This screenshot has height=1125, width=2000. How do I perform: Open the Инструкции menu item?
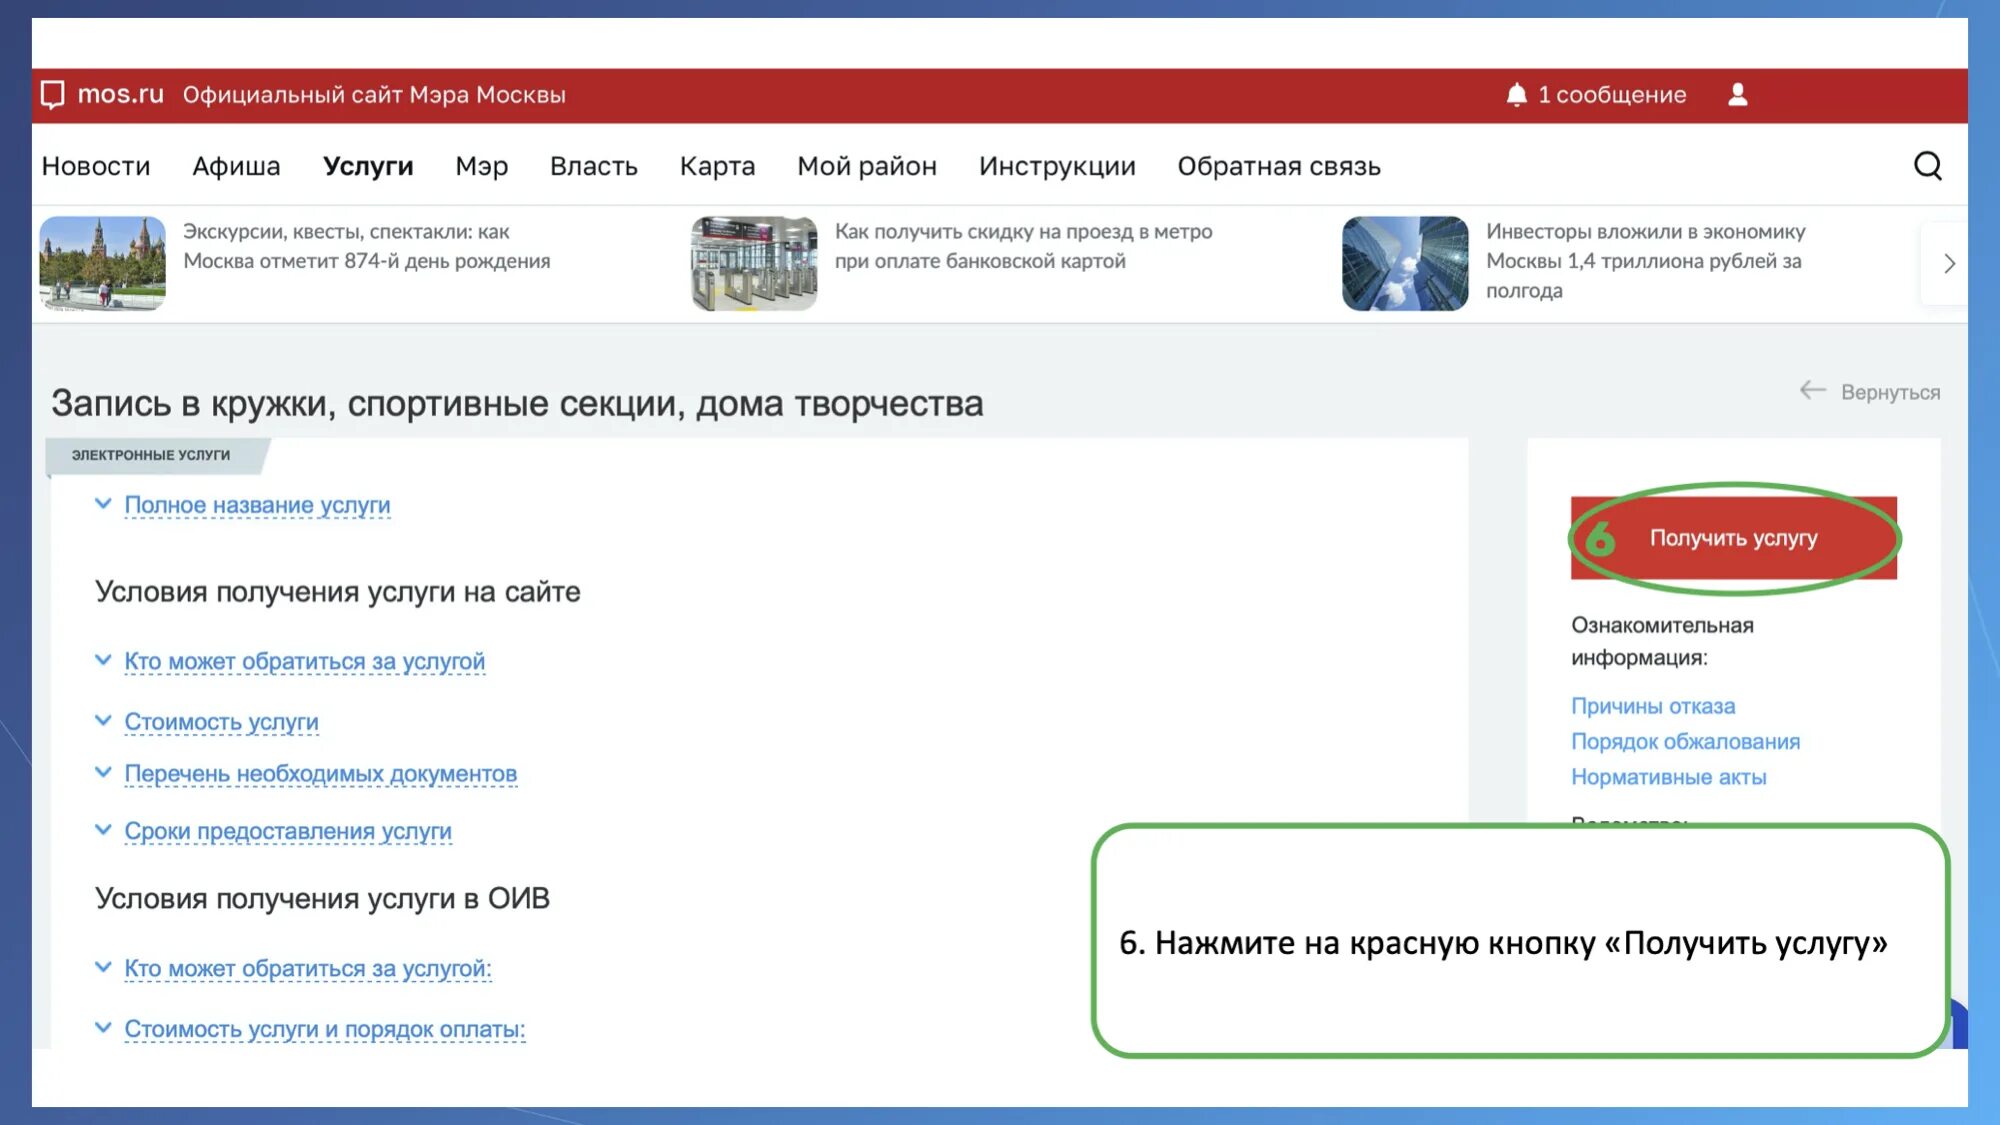pos(1057,166)
